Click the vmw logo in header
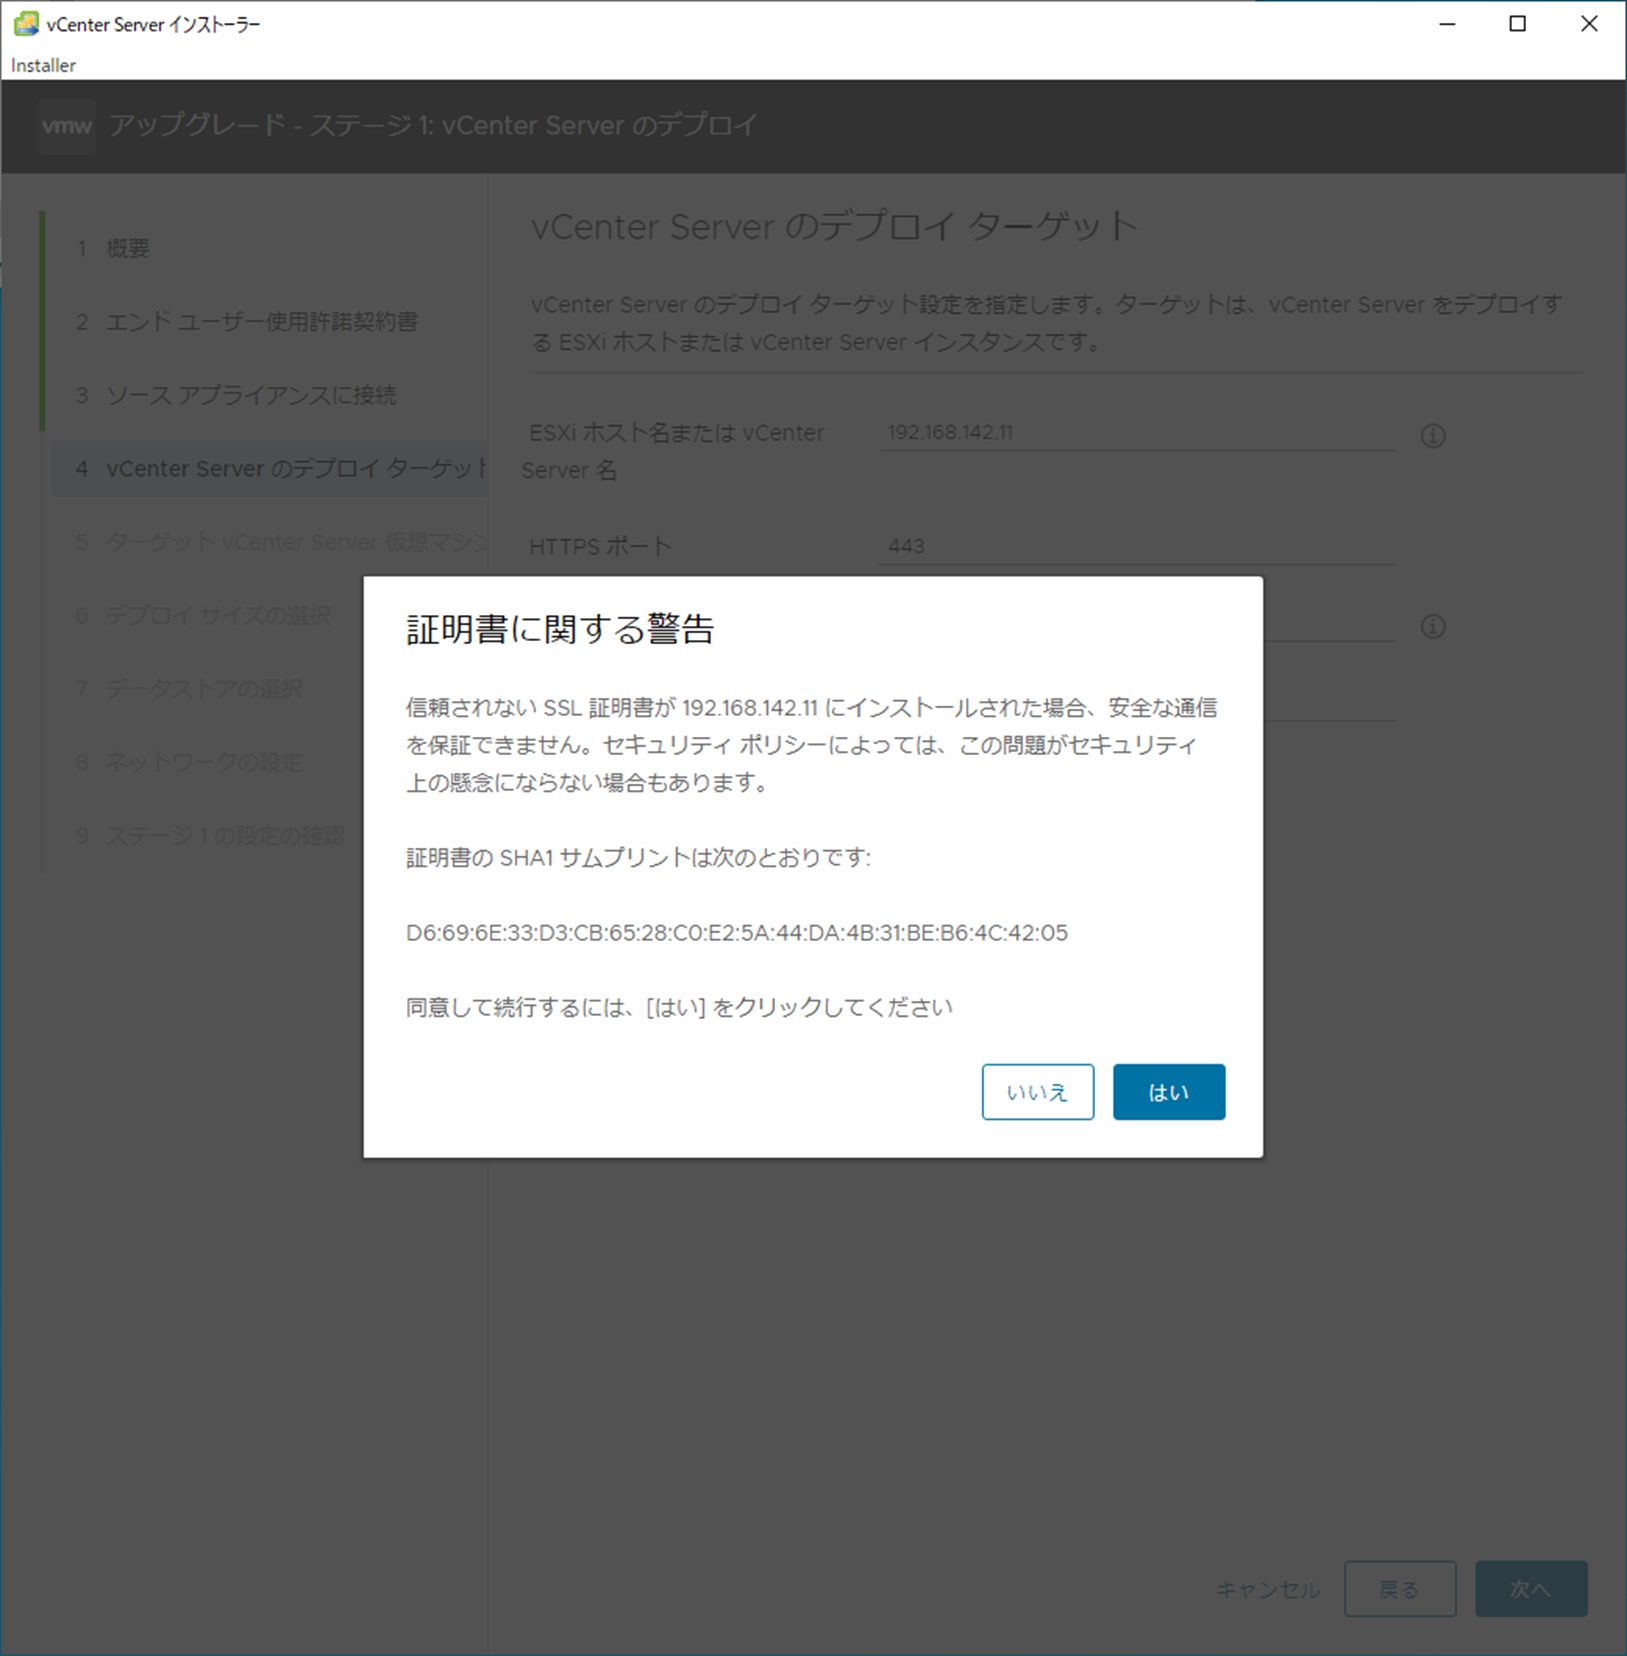Screen dimensions: 1627x1656 point(67,126)
